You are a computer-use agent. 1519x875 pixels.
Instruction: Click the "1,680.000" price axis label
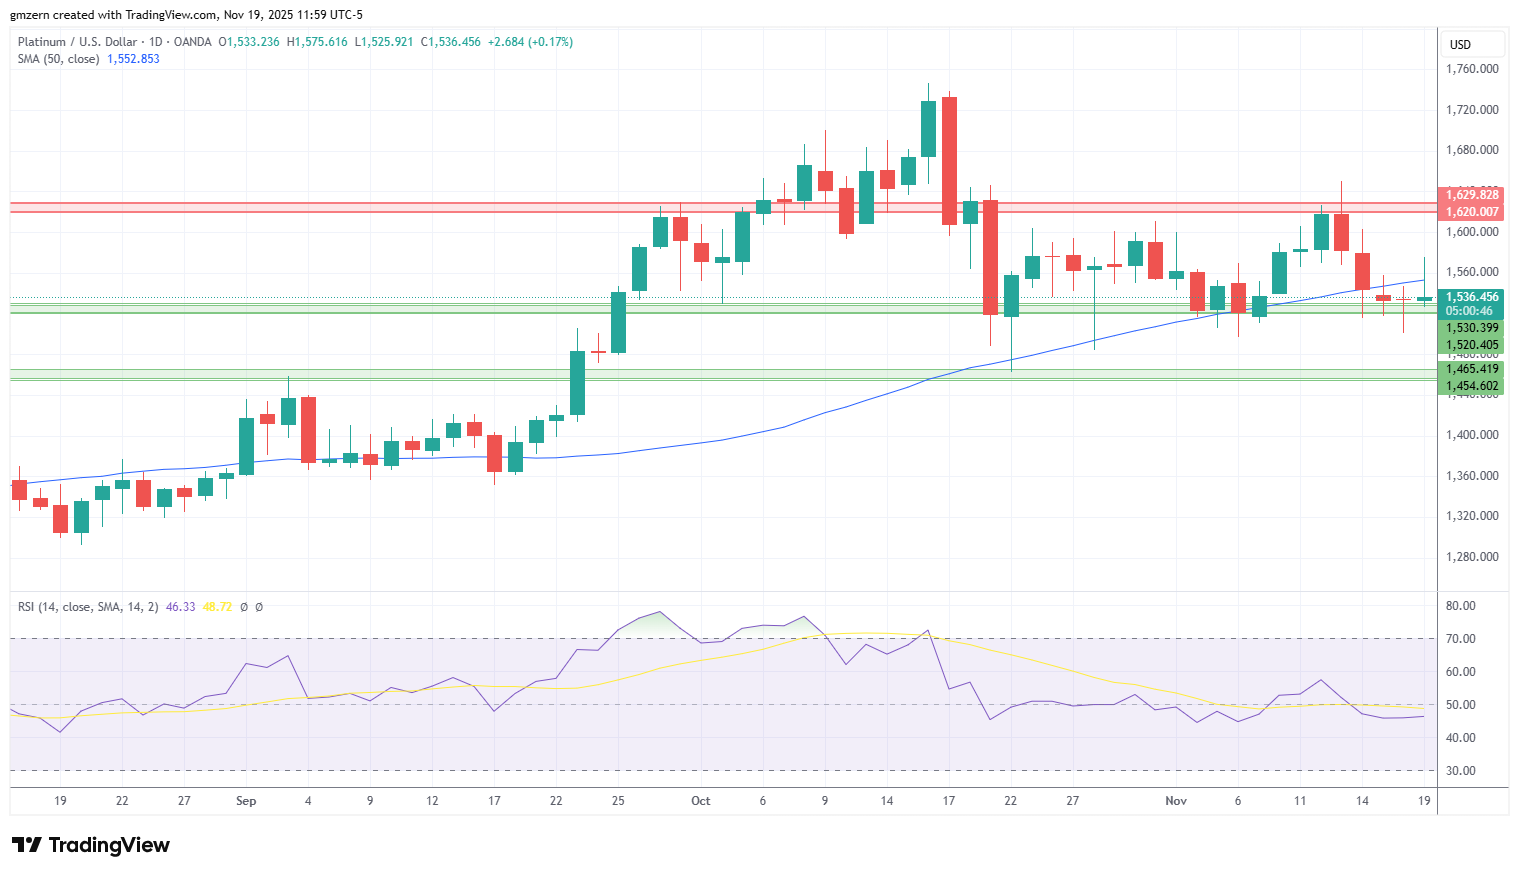(1472, 150)
